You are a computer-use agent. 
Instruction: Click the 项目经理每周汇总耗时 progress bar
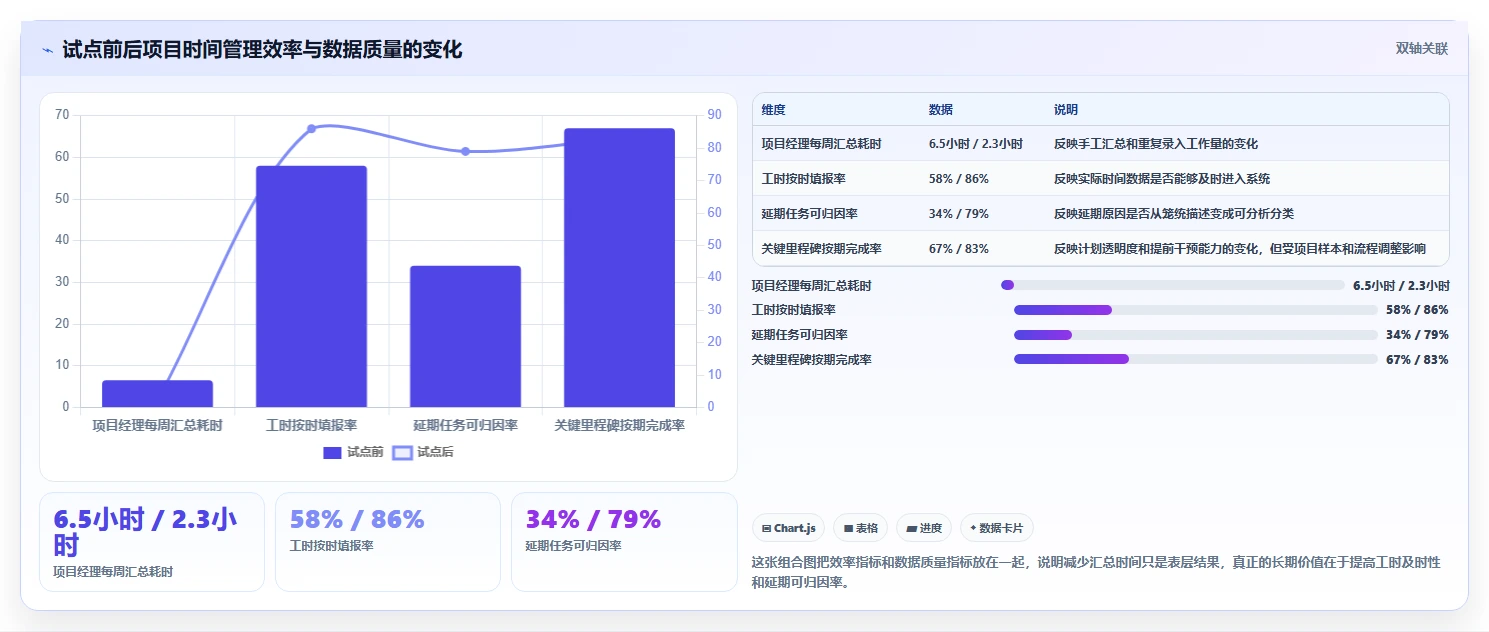coord(1173,285)
